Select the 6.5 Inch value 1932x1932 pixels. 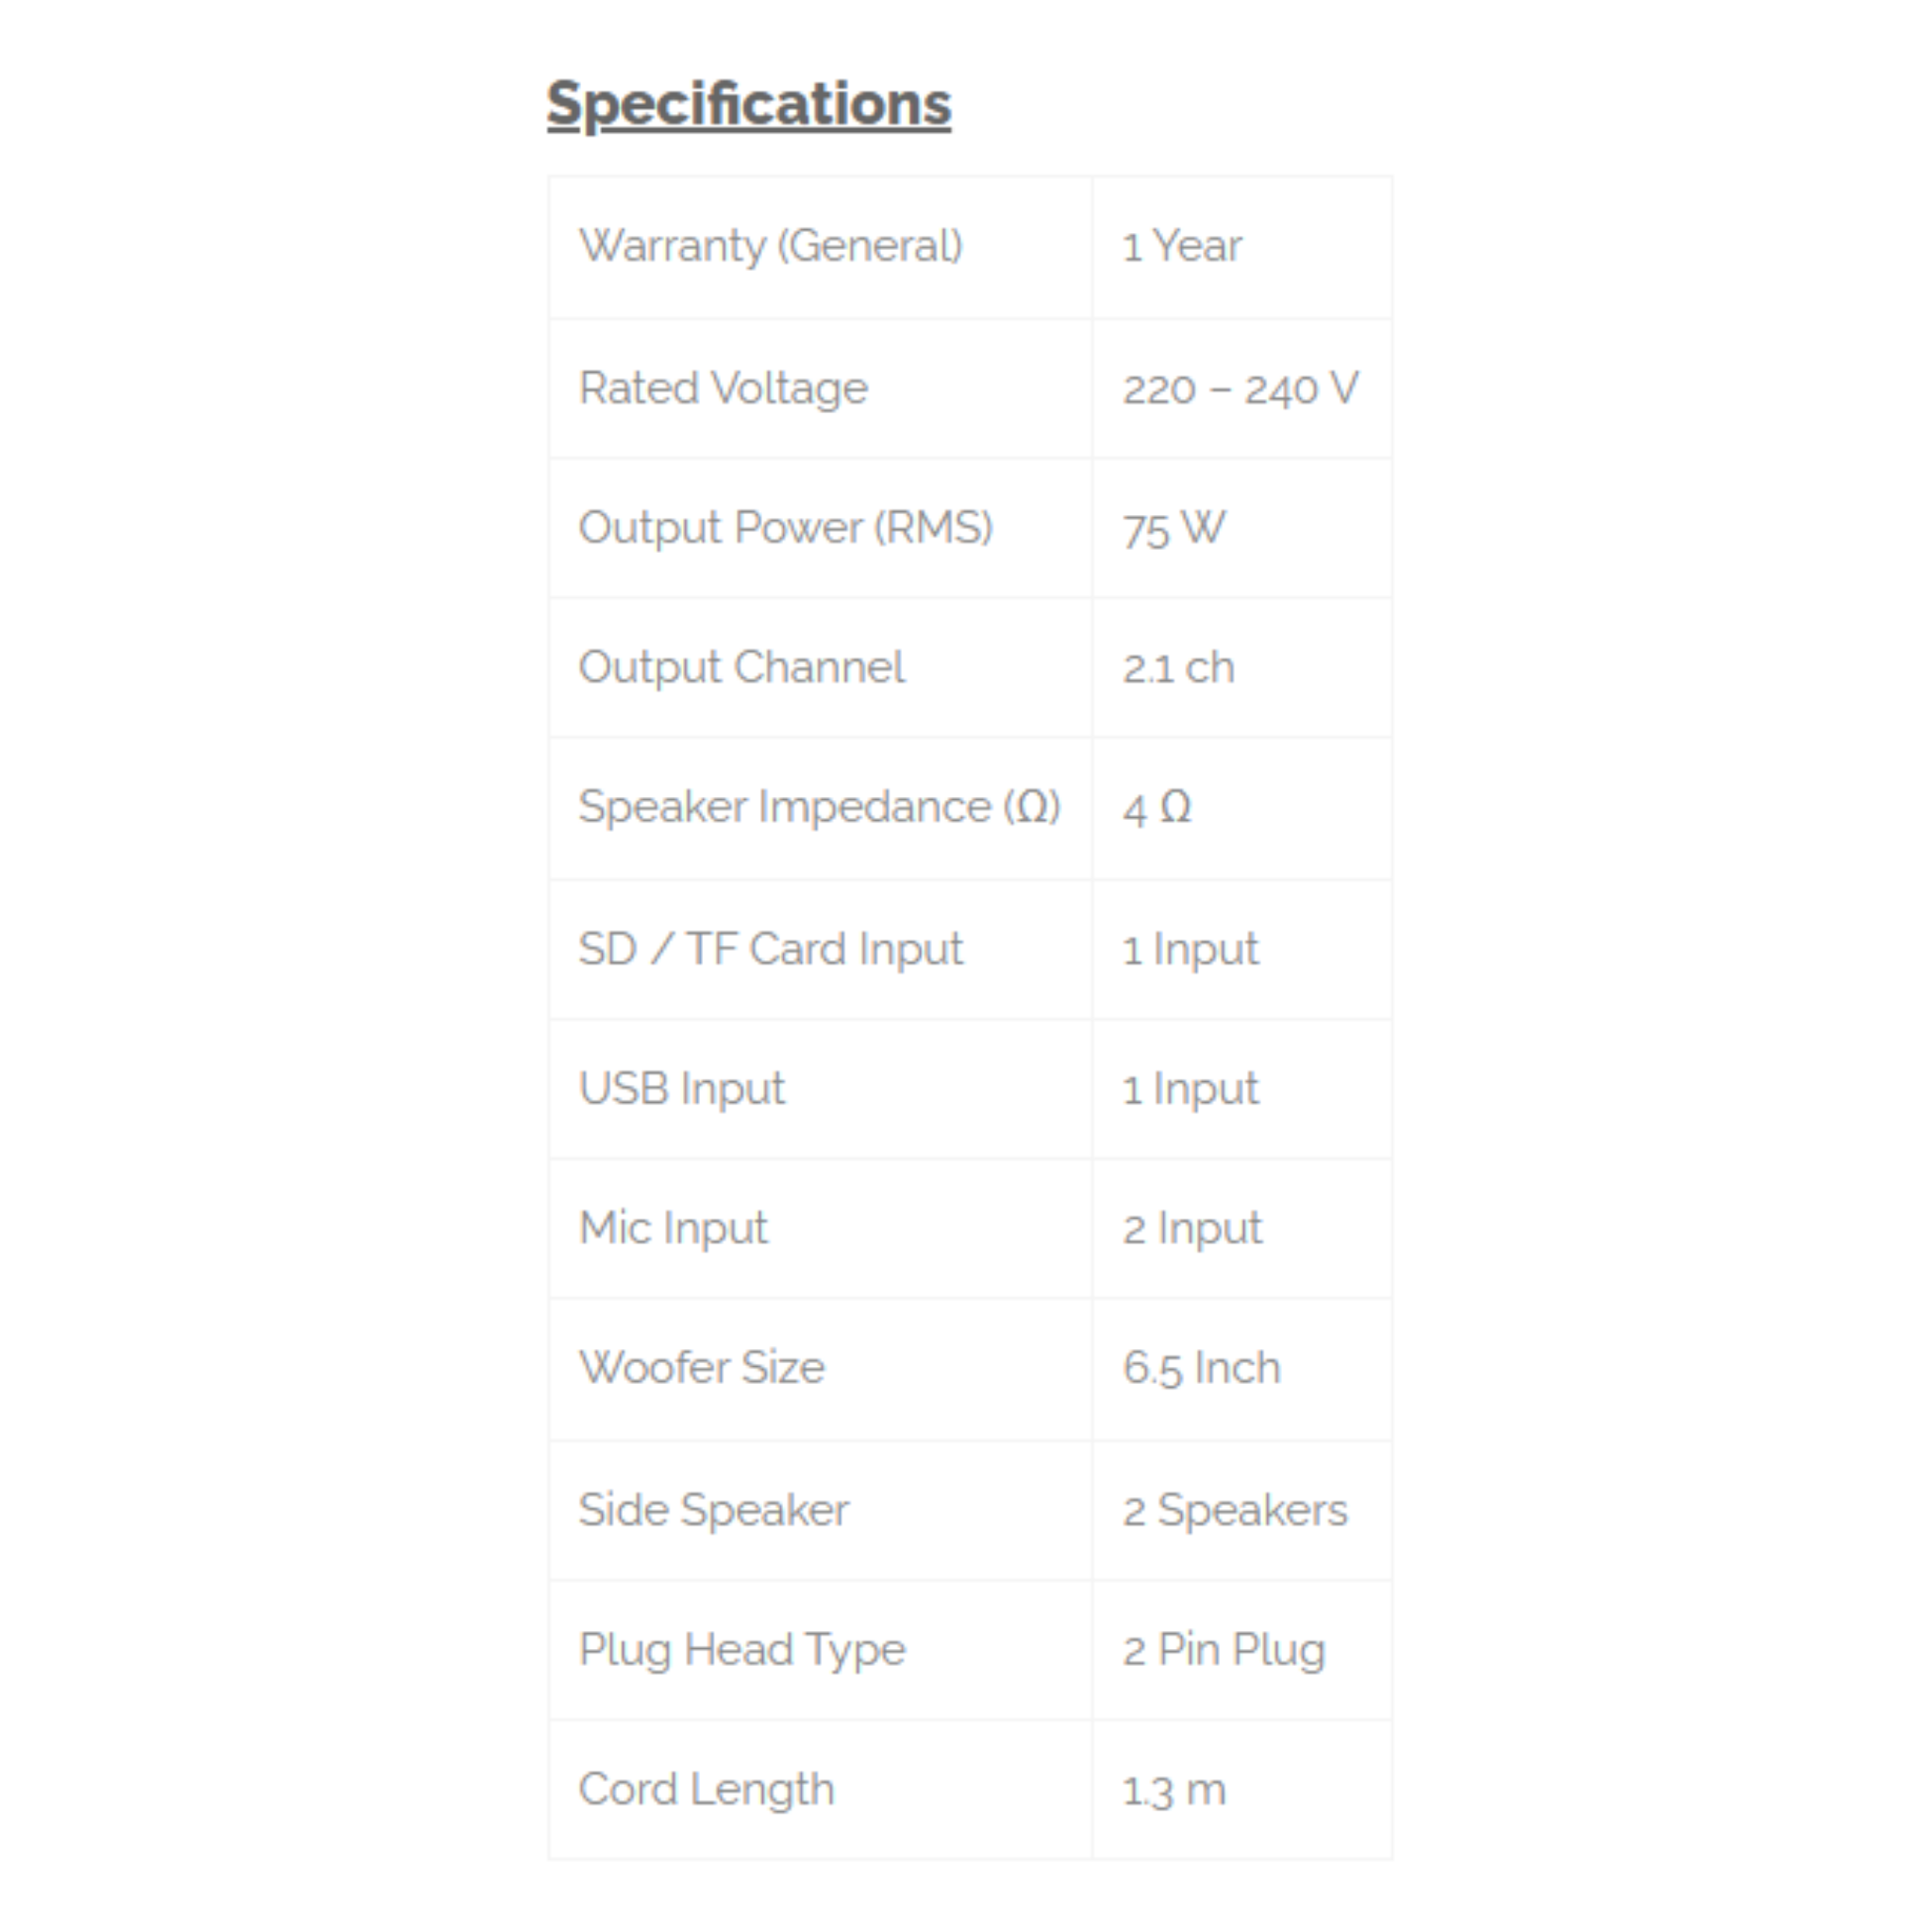pyautogui.click(x=1201, y=1368)
